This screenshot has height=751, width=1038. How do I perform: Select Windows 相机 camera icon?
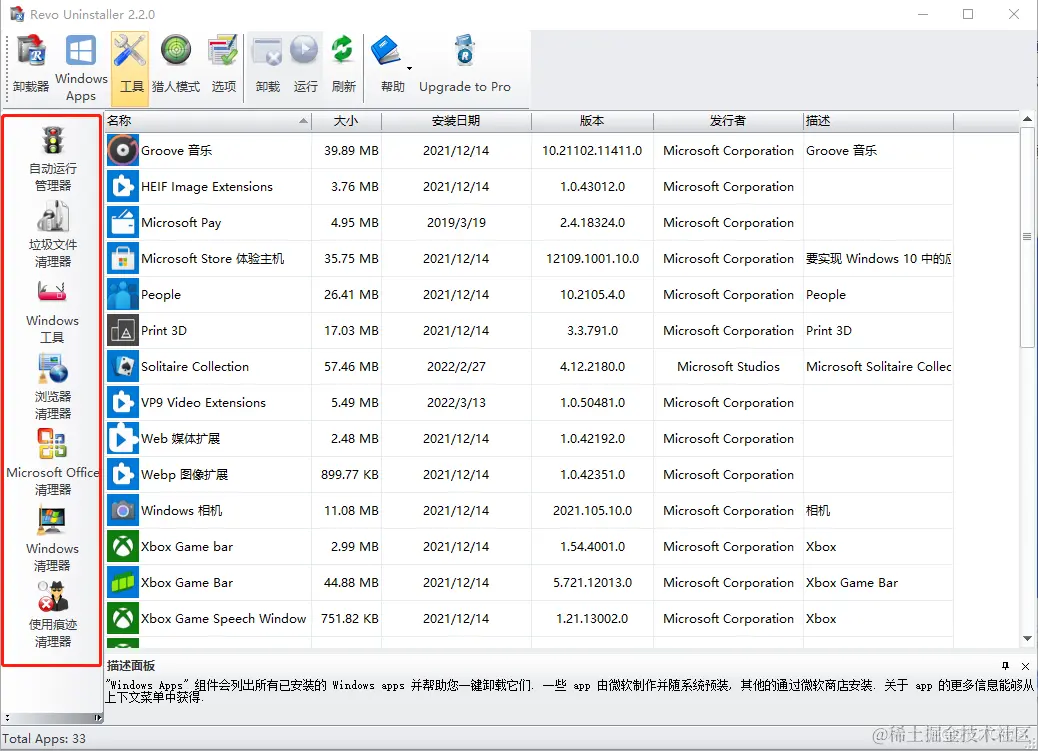pos(123,511)
